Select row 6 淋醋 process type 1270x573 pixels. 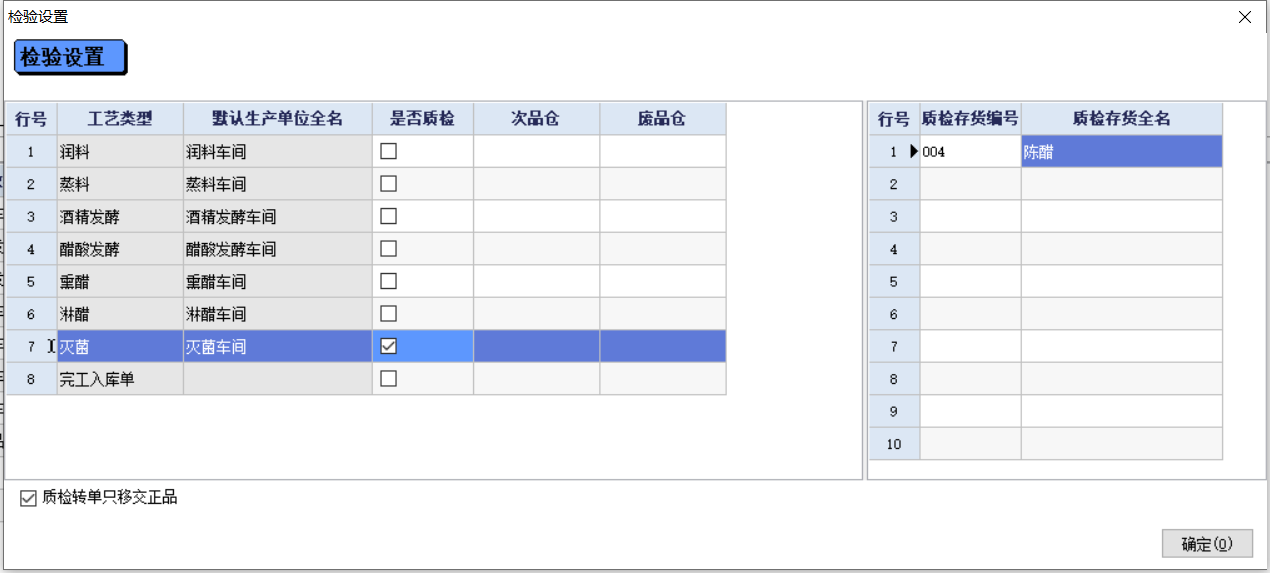120,314
